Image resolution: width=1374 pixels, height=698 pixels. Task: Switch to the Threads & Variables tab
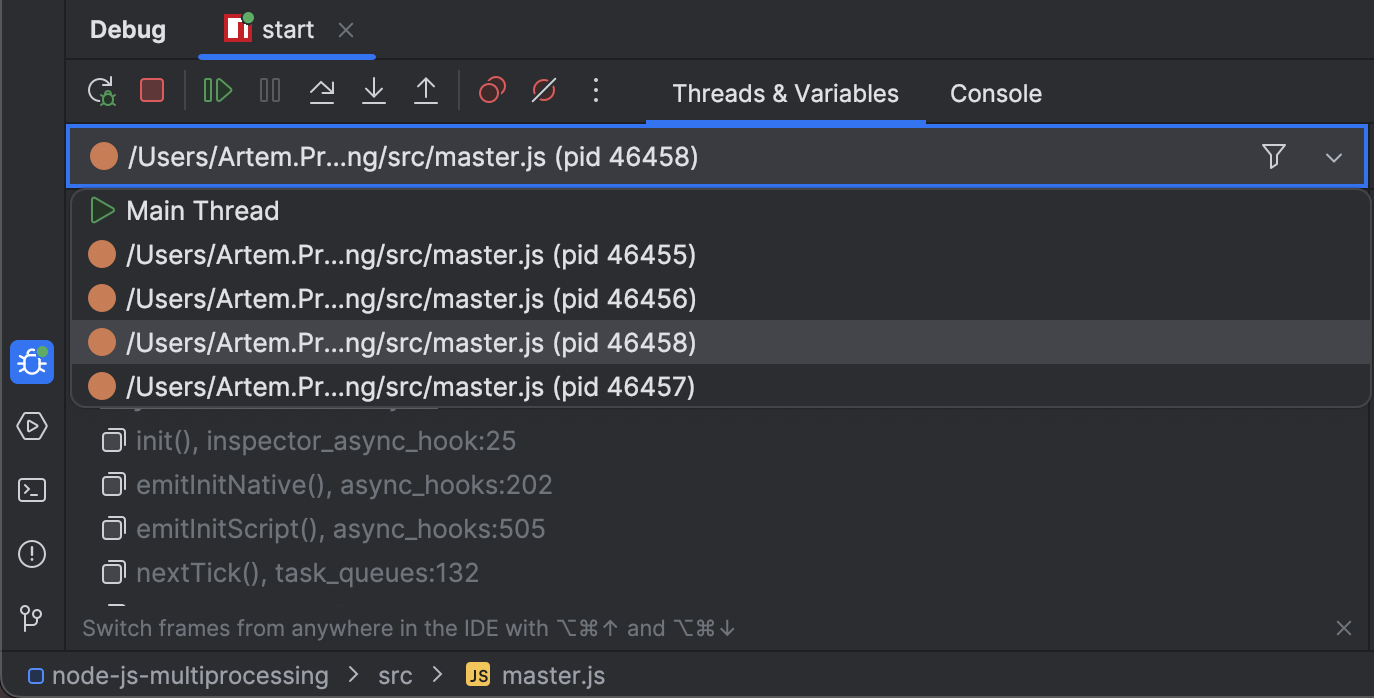(x=784, y=93)
